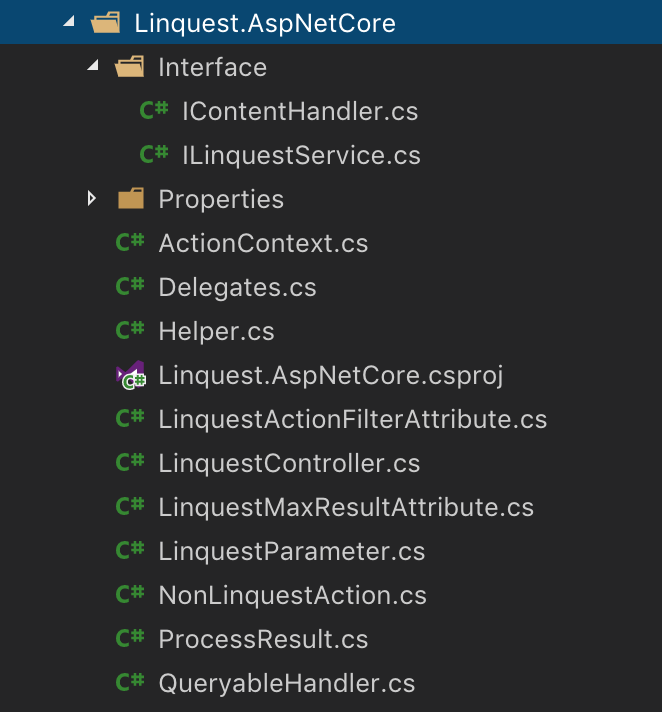The image size is (662, 712).
Task: Select LinquestActionFilterAttribute.cs
Action: (352, 419)
